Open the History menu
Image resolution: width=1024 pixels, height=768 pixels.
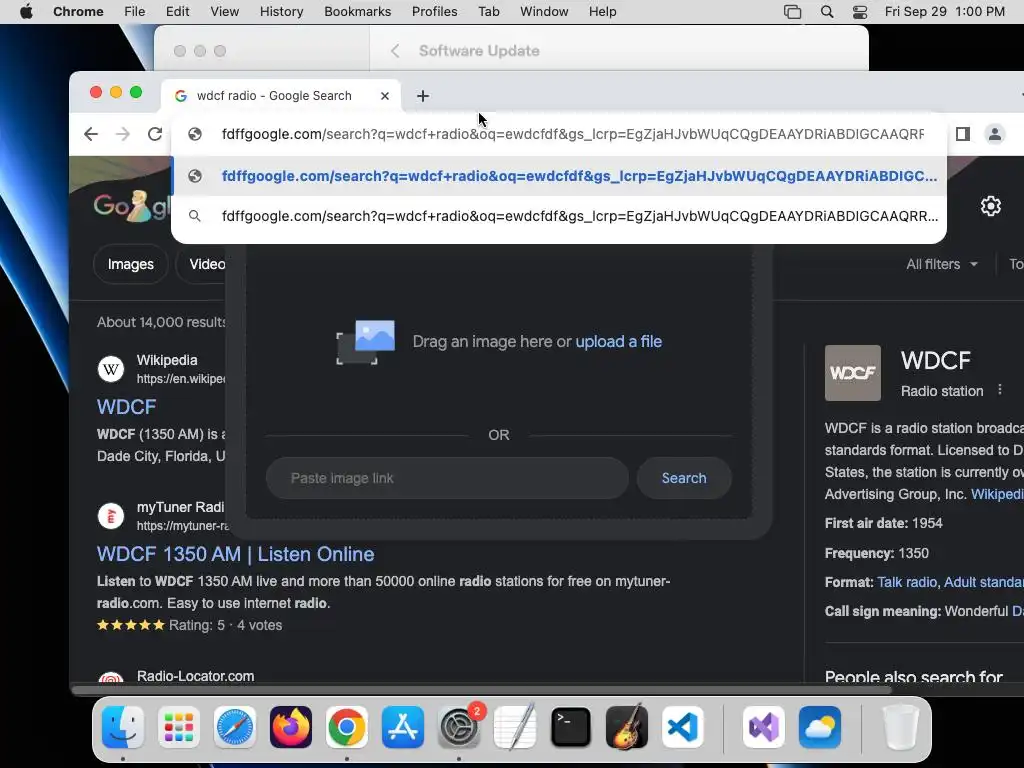(x=281, y=12)
